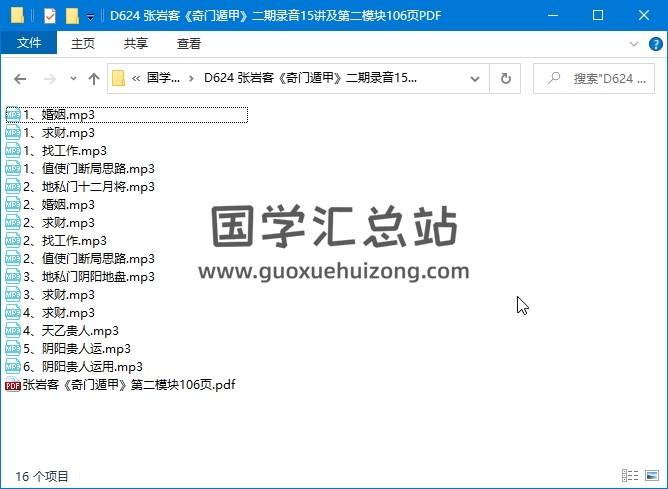
Task: Minimize the Explorer window
Action: 553,16
